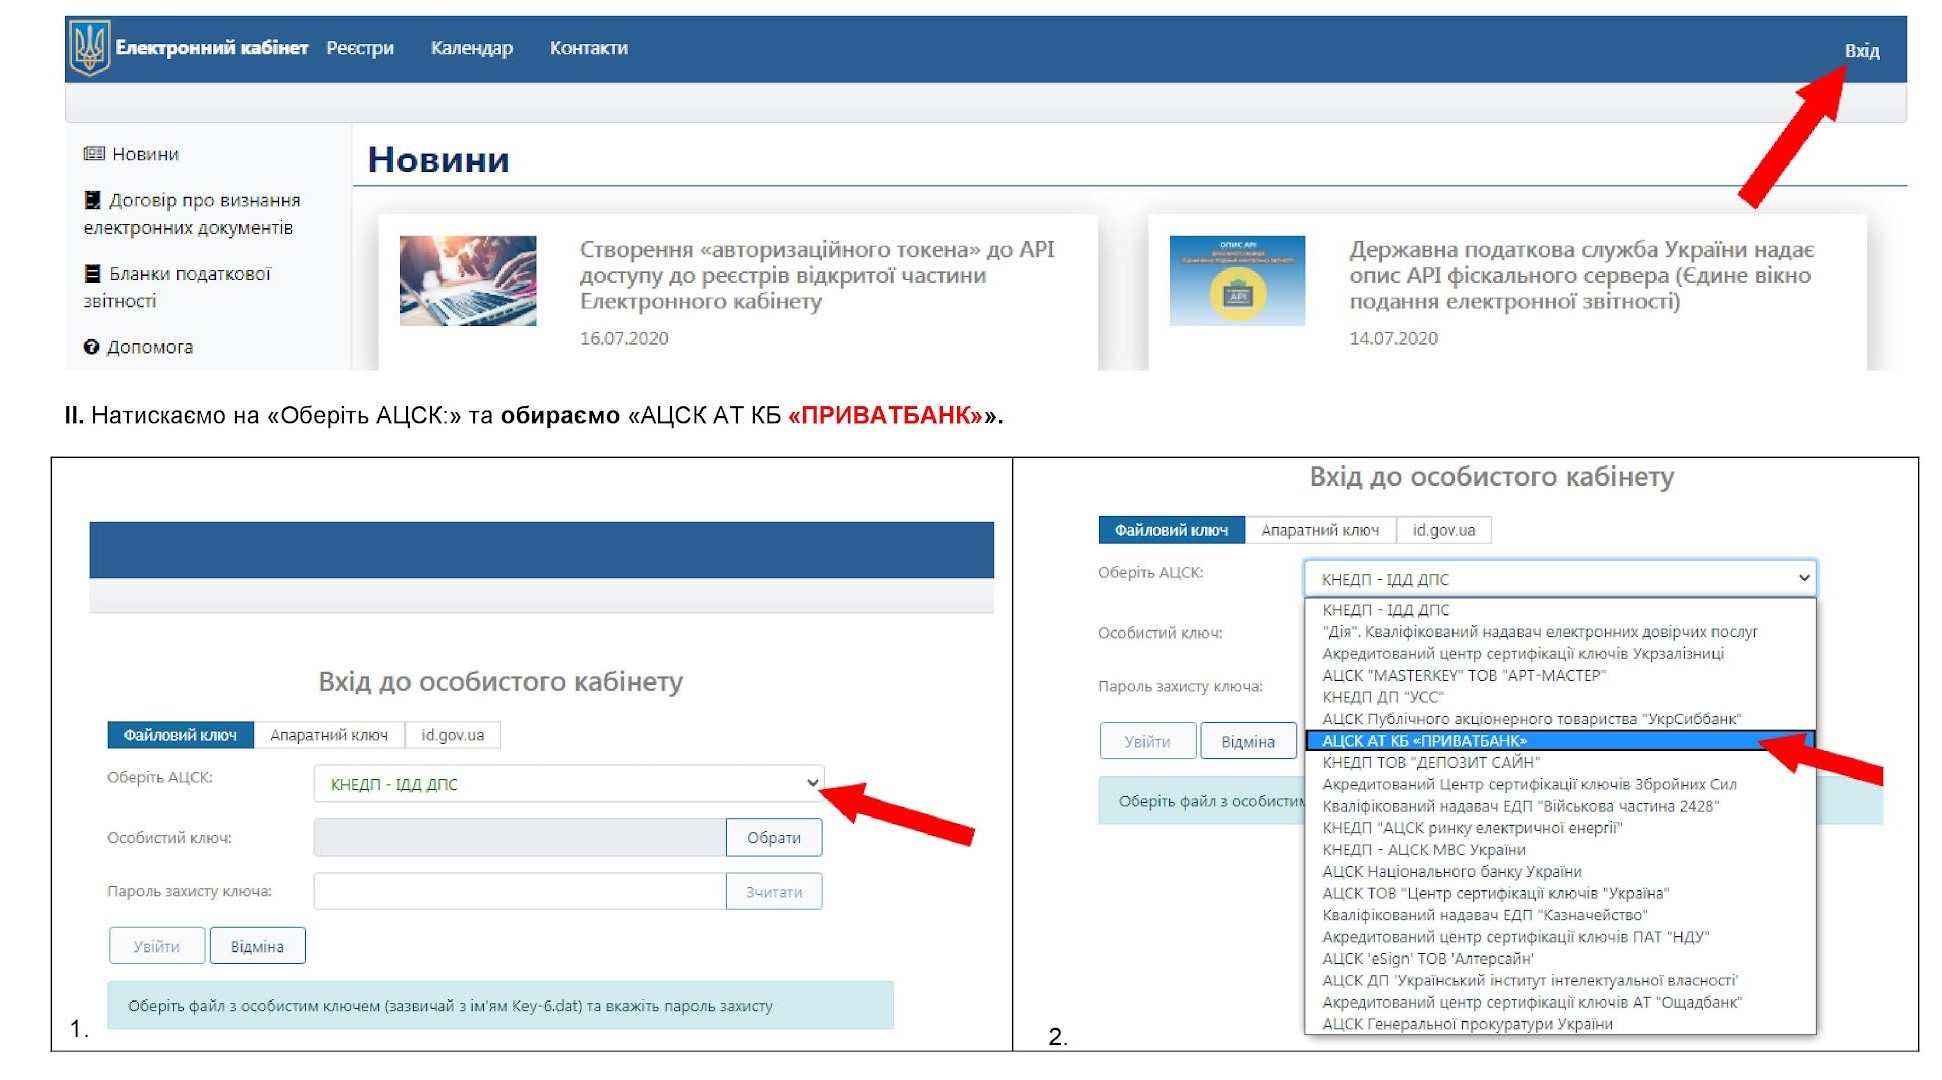Click the trident emblem logo icon
The height and width of the screenshot is (1080, 1942).
pos(89,48)
